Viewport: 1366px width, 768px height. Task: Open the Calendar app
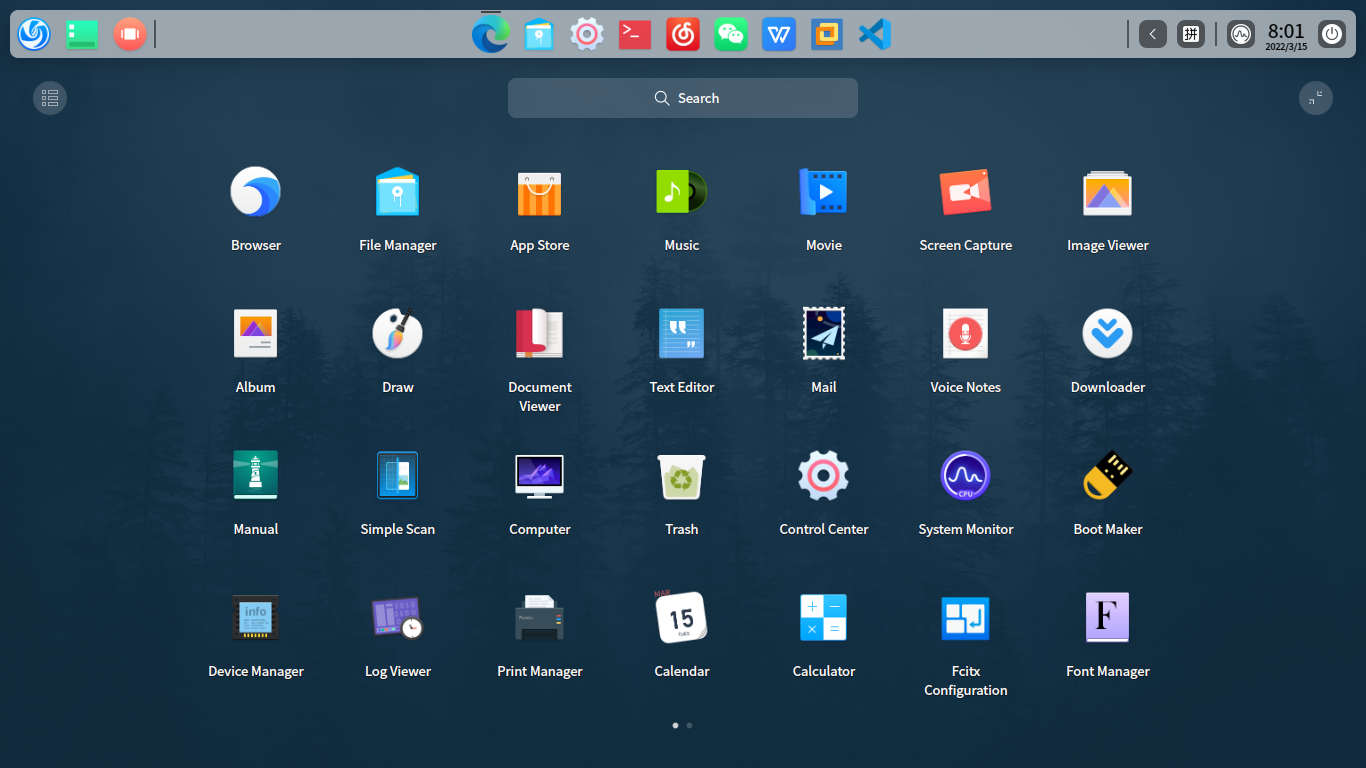pyautogui.click(x=682, y=618)
